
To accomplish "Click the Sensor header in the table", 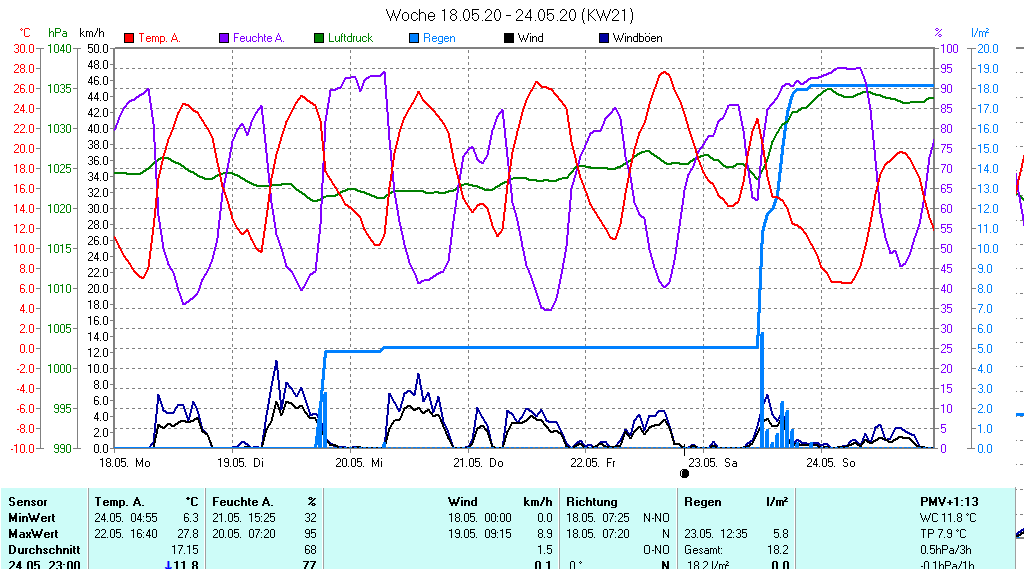I will pyautogui.click(x=27, y=502).
